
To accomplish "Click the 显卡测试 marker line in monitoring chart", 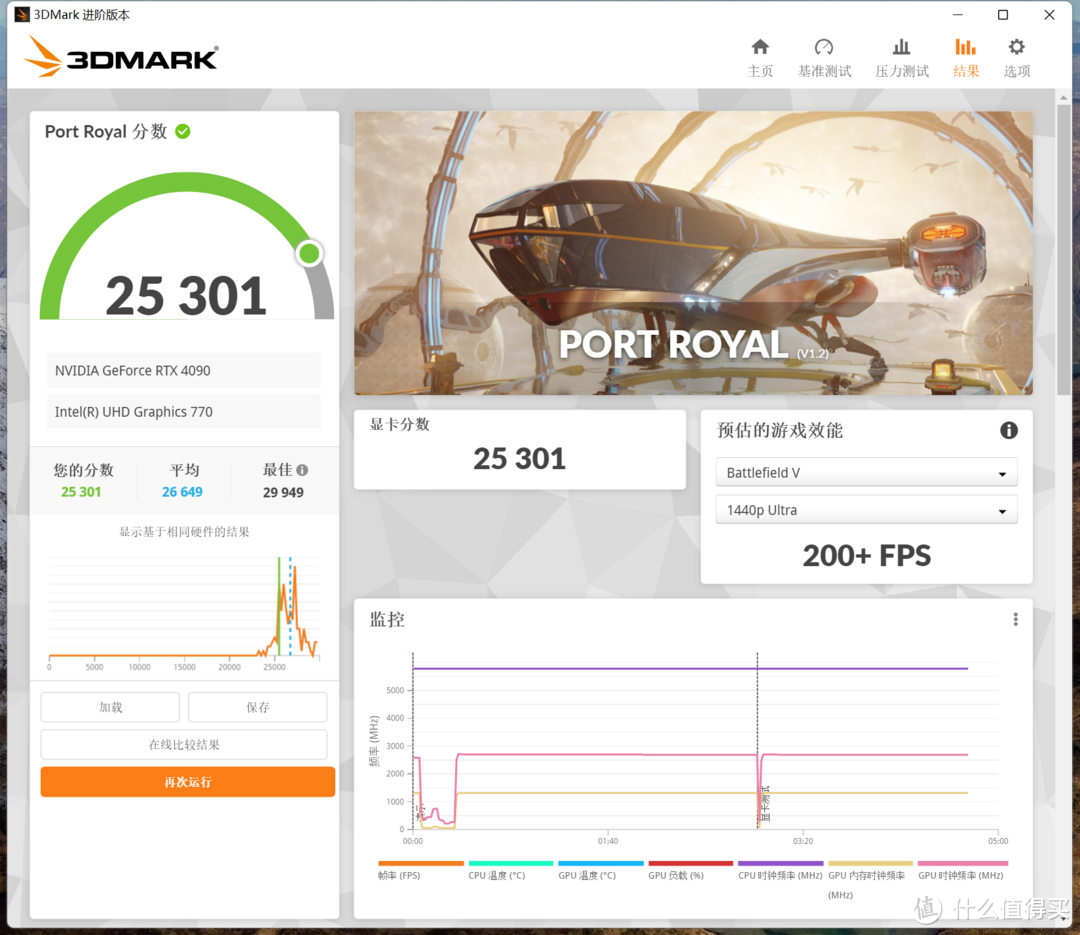I will (758, 741).
